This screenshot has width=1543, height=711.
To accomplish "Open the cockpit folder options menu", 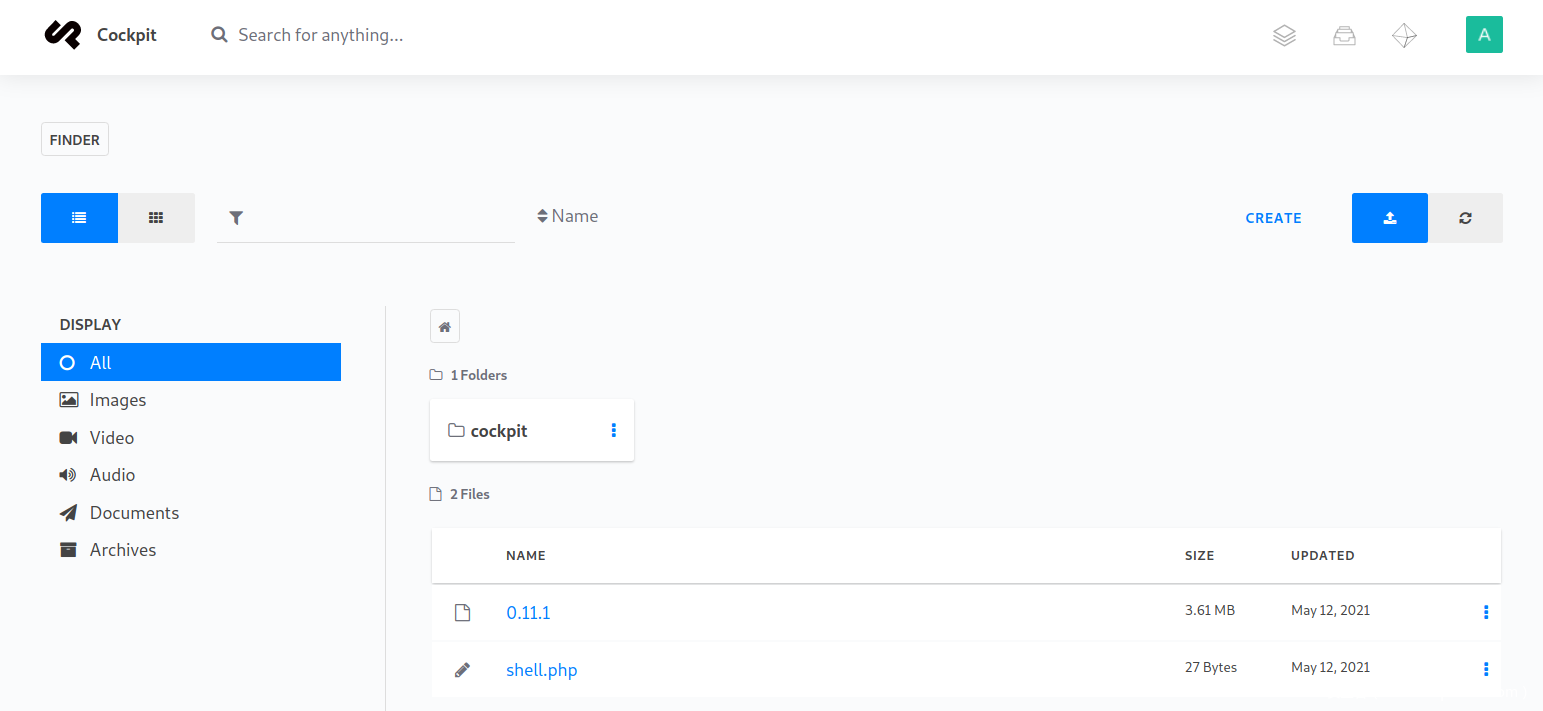I will (x=613, y=430).
